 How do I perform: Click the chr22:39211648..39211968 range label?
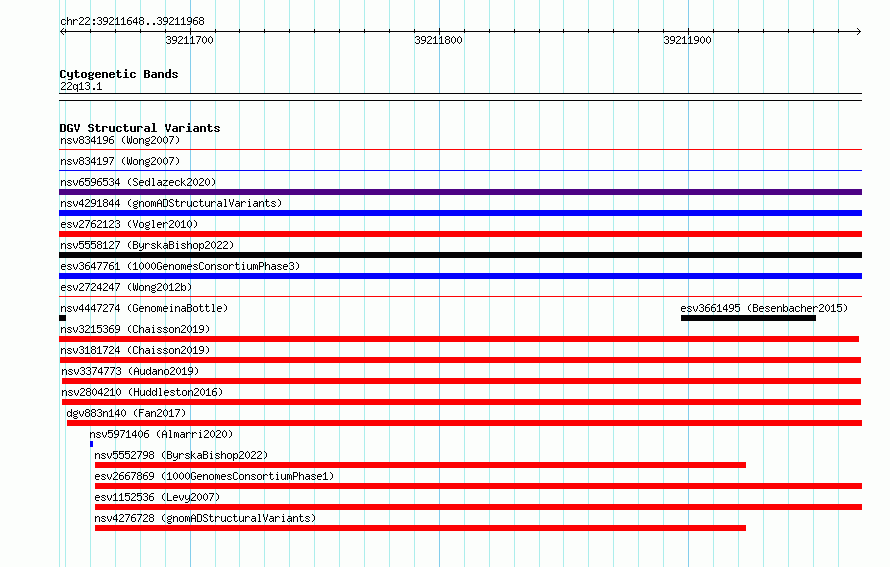coord(132,22)
